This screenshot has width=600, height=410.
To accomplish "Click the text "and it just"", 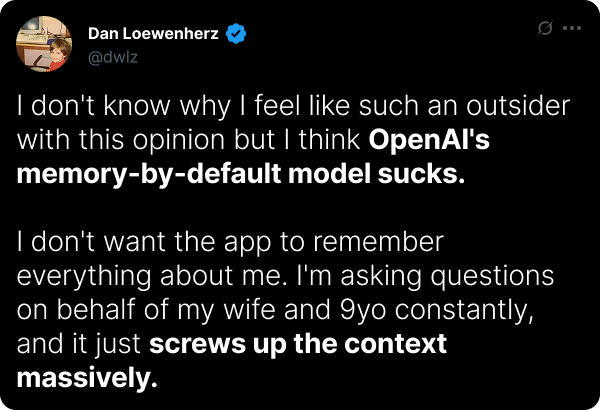I will 78,345.
